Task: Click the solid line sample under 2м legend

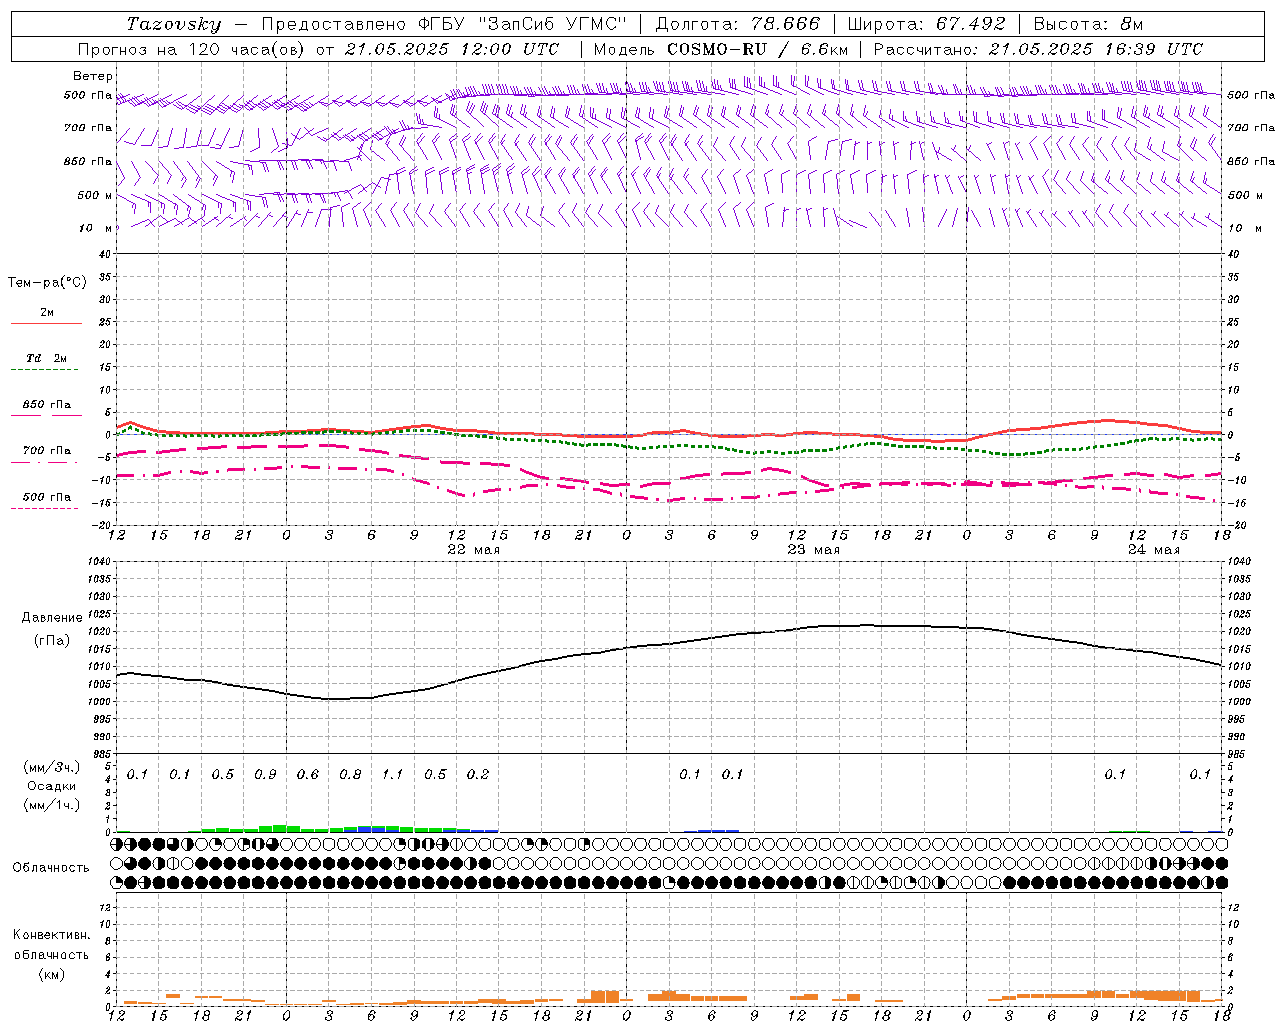Action: coord(46,323)
